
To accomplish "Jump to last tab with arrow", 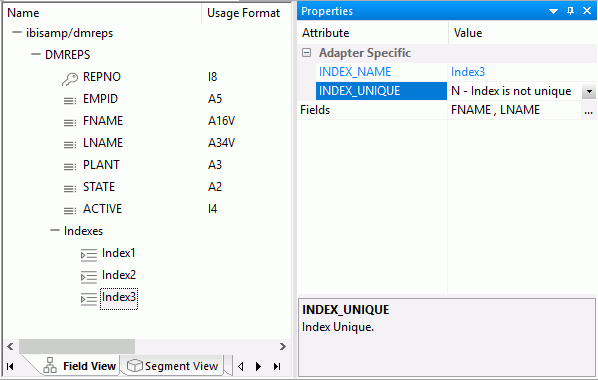I will pos(277,366).
